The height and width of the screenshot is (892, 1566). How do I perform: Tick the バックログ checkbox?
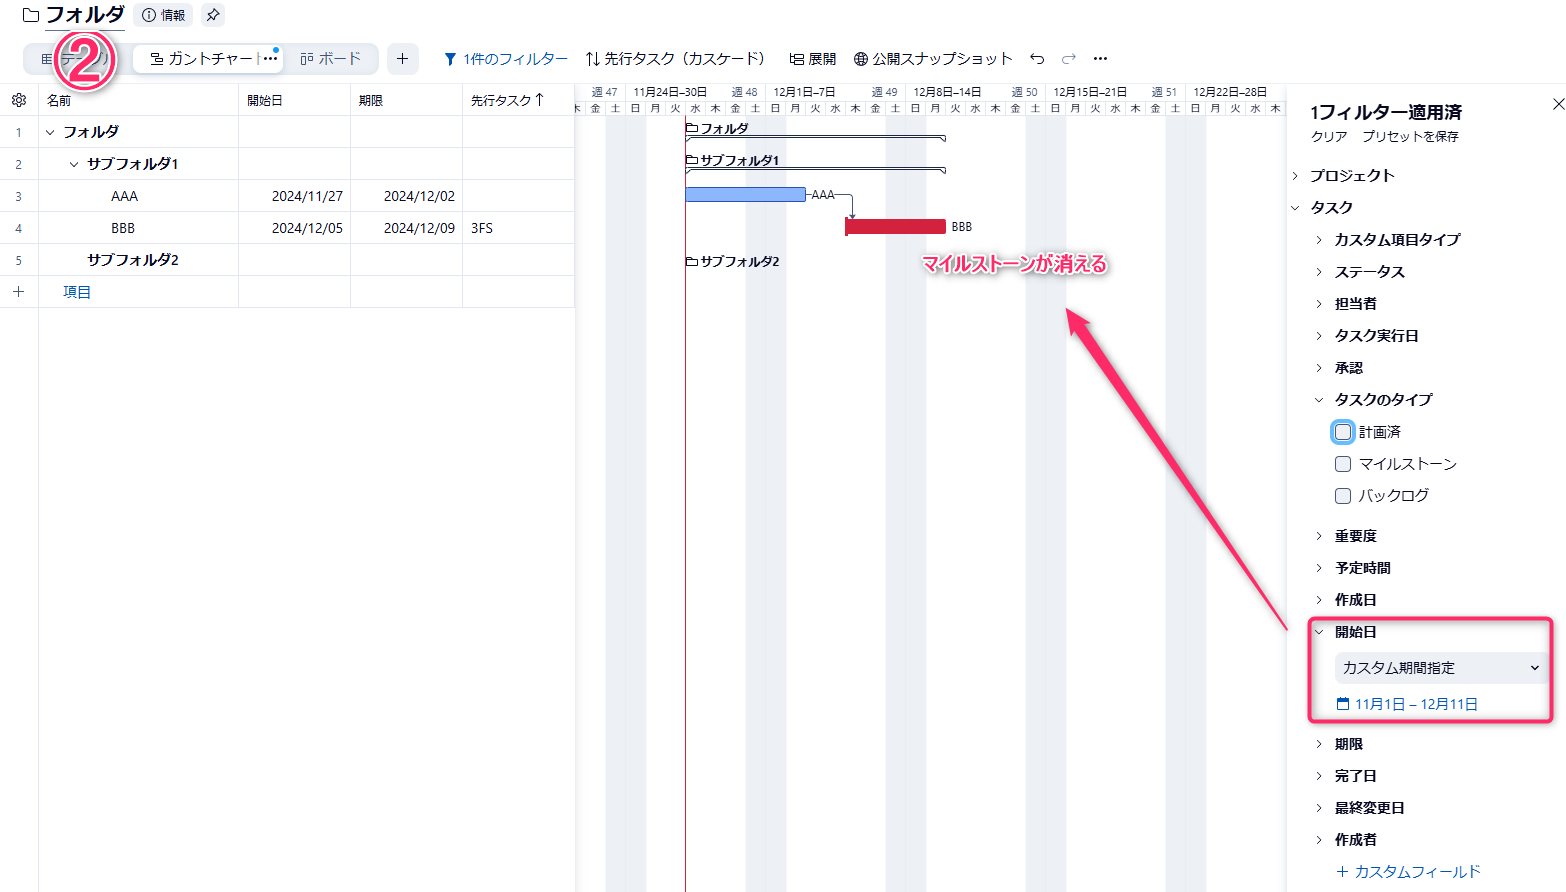point(1343,496)
